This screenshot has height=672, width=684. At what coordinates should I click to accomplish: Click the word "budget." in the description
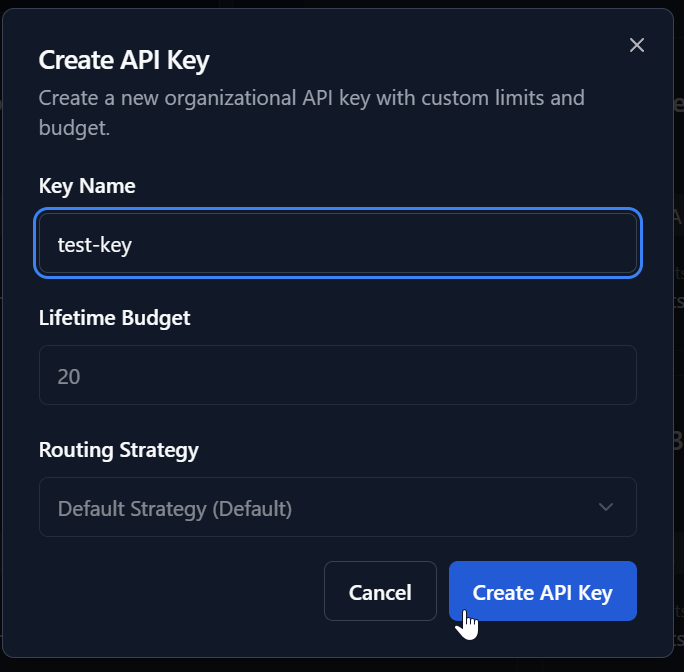pyautogui.click(x=73, y=129)
